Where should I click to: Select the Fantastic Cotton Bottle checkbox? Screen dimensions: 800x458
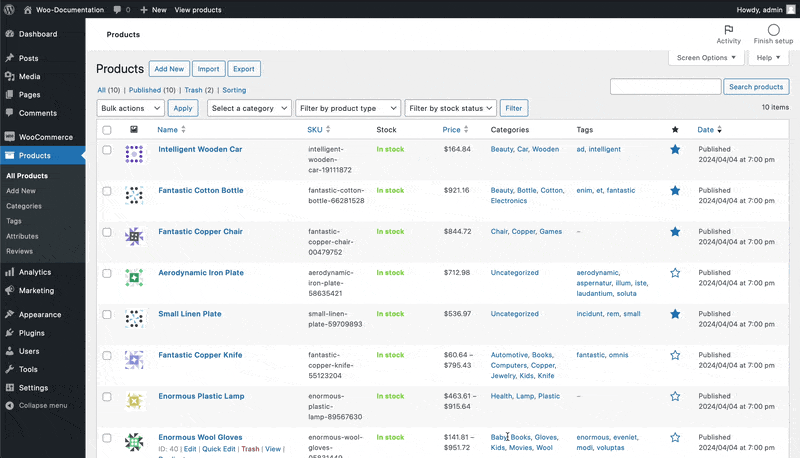tap(107, 191)
